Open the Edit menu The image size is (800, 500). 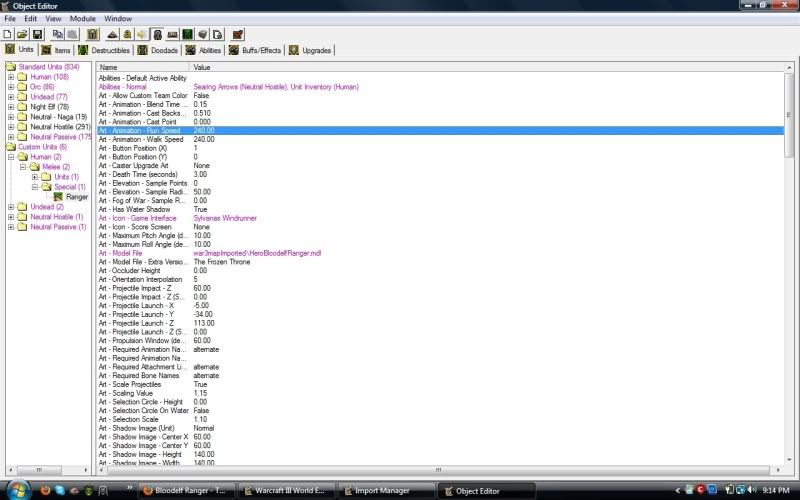[x=31, y=18]
